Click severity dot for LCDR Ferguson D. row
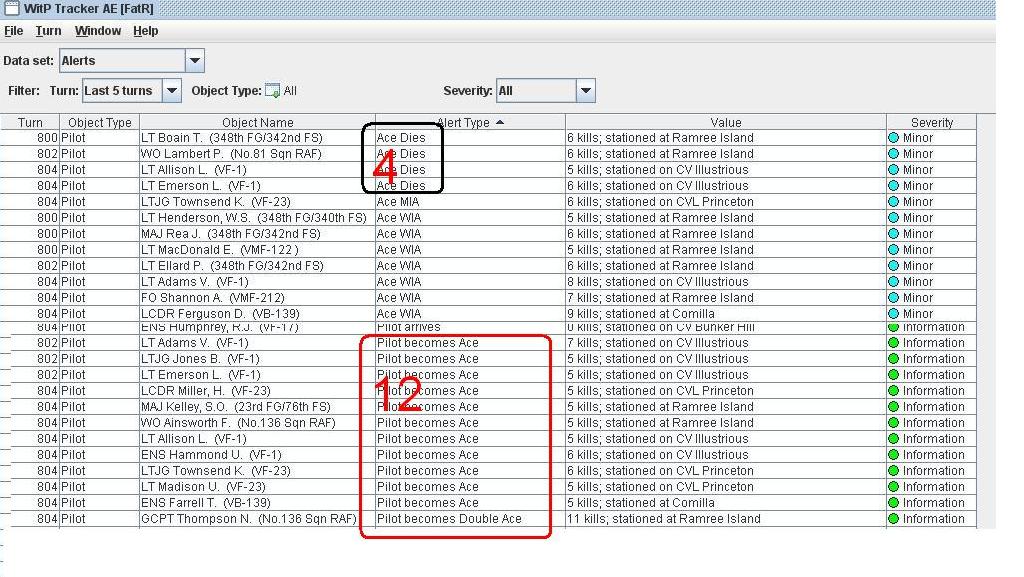Image resolution: width=1024 pixels, height=577 pixels. tap(893, 314)
